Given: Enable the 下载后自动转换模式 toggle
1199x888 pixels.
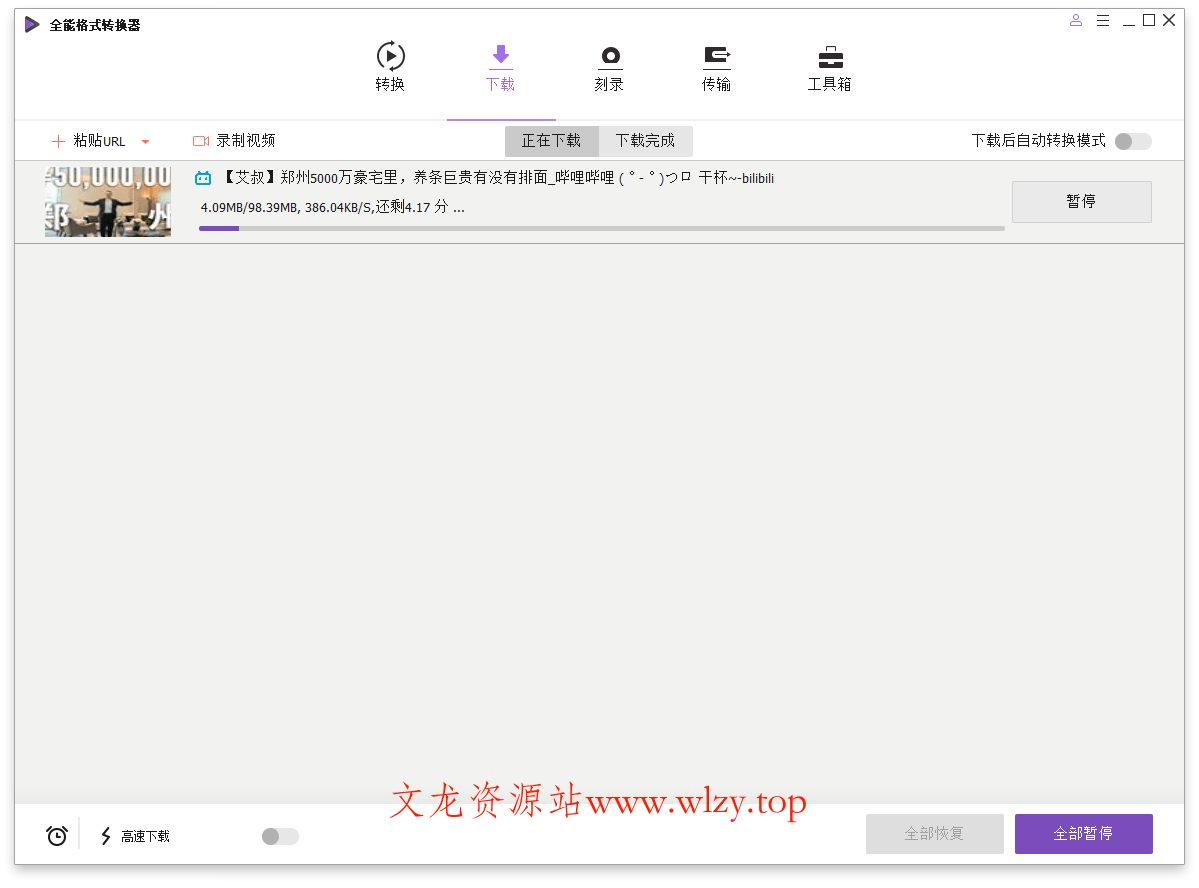Looking at the screenshot, I should pyautogui.click(x=1131, y=141).
